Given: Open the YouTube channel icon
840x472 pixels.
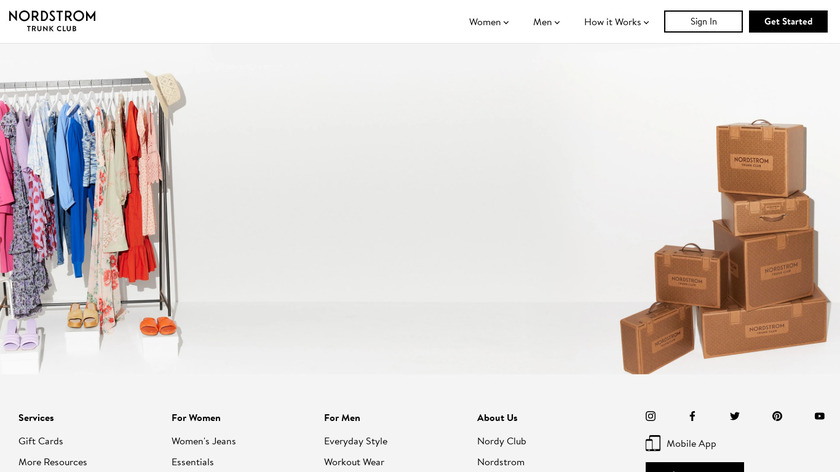Looking at the screenshot, I should (819, 416).
